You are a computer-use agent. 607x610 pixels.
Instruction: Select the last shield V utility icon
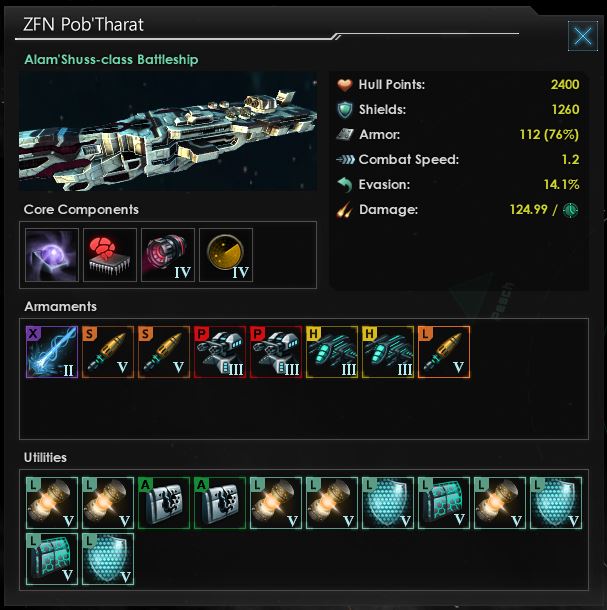pos(108,559)
